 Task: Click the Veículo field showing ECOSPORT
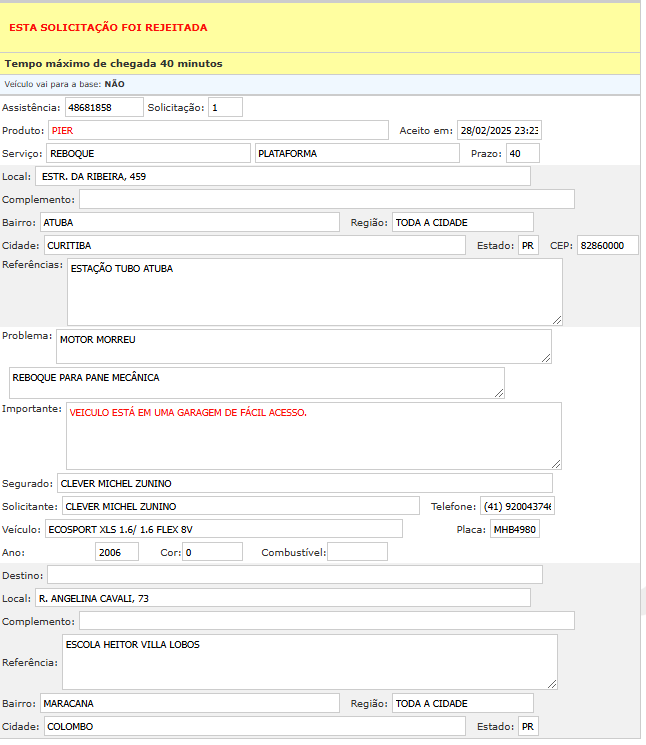pos(222,529)
